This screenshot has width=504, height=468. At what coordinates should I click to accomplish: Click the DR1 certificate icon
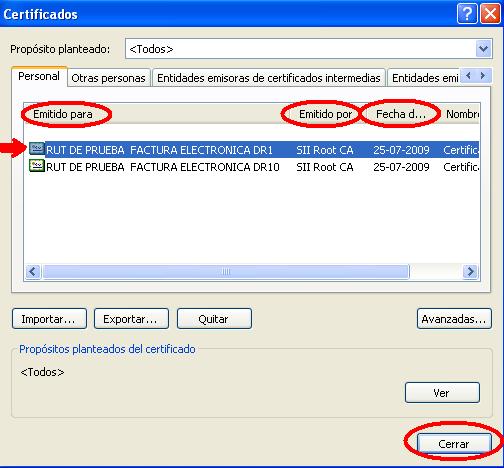click(36, 149)
